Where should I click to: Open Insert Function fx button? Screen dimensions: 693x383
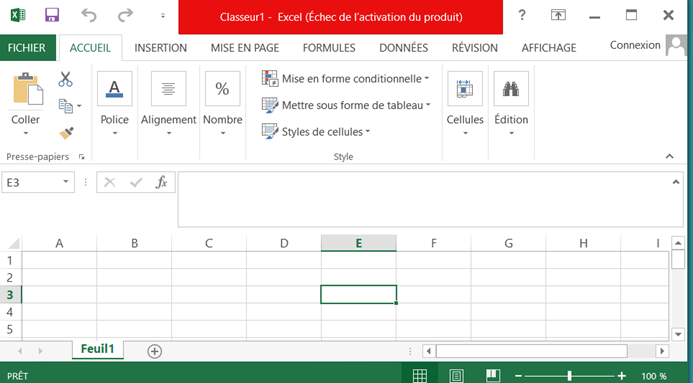tap(161, 182)
